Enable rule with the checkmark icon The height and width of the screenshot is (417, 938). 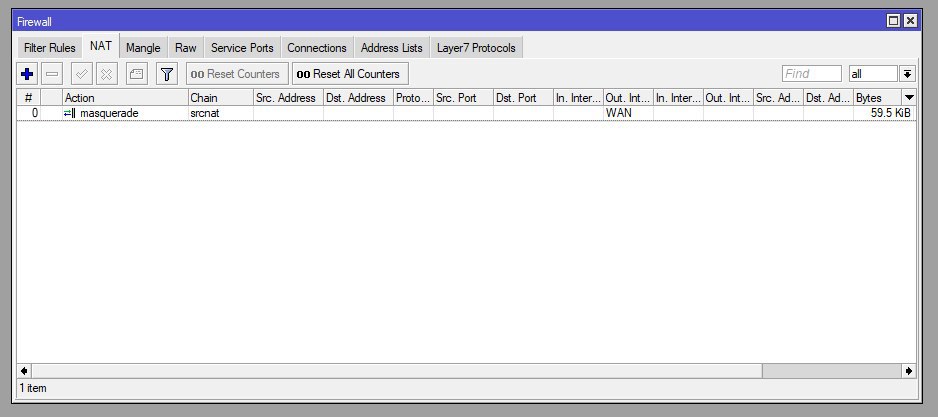(82, 74)
